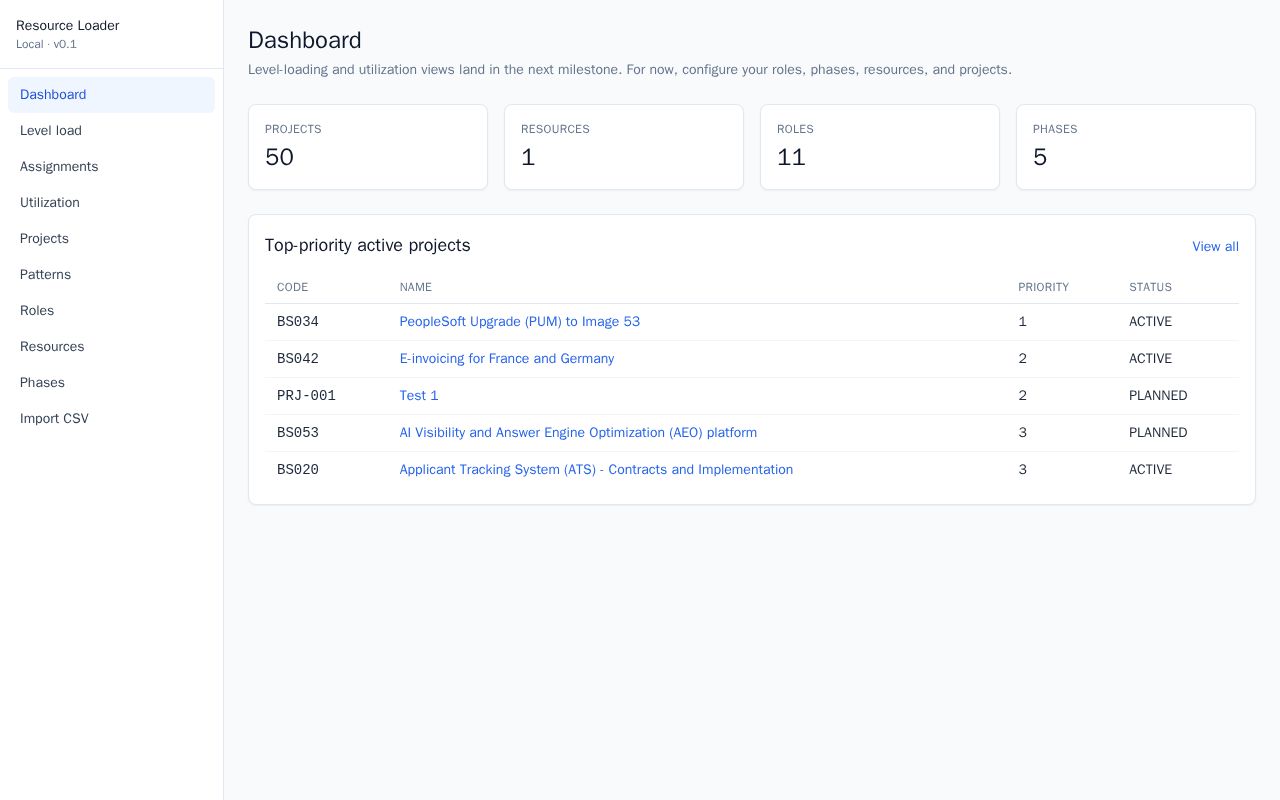Click the Code column header
Viewport: 1280px width, 800px height.
tap(293, 287)
